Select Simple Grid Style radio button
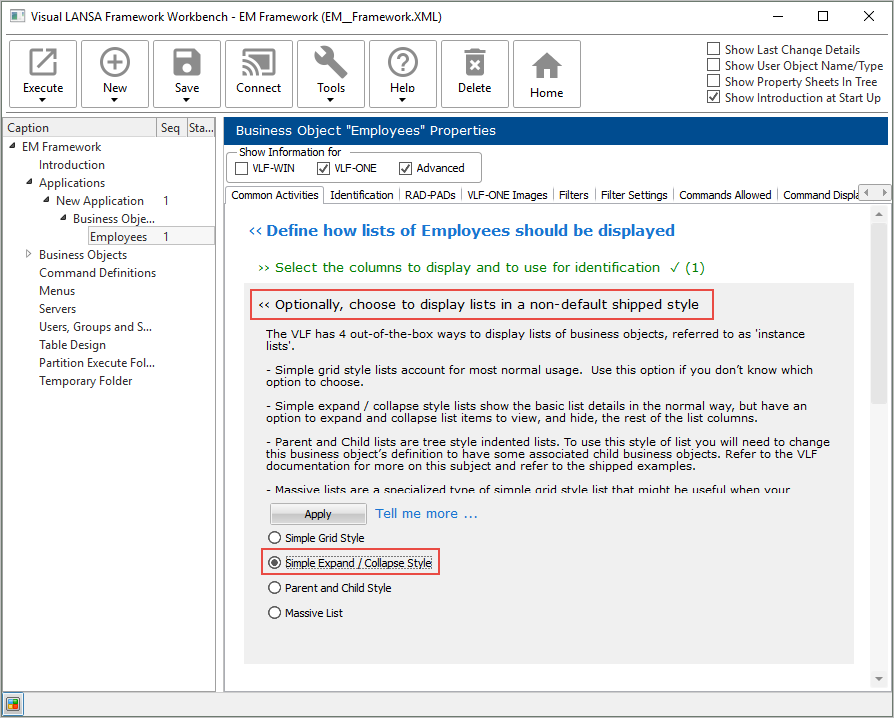894x718 pixels. 275,538
